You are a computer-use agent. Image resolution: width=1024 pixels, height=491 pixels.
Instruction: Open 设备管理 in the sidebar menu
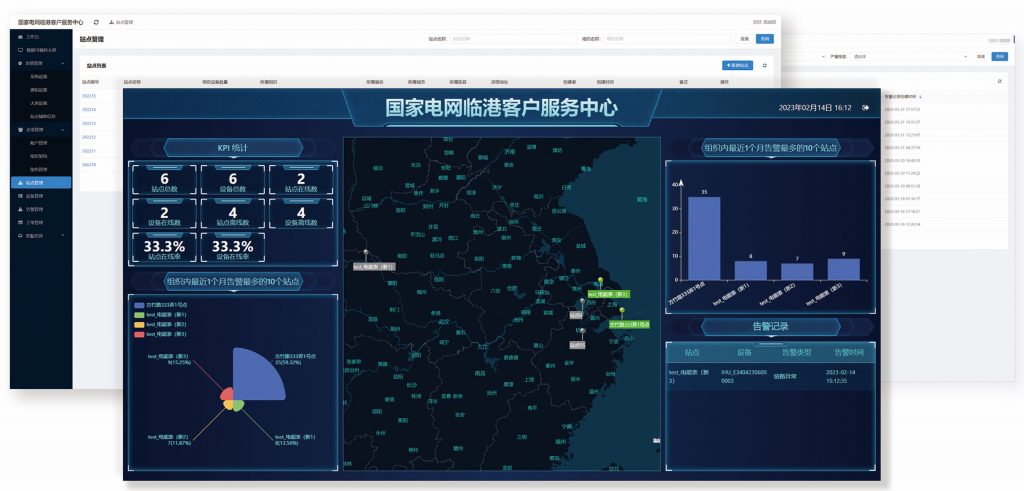point(40,196)
